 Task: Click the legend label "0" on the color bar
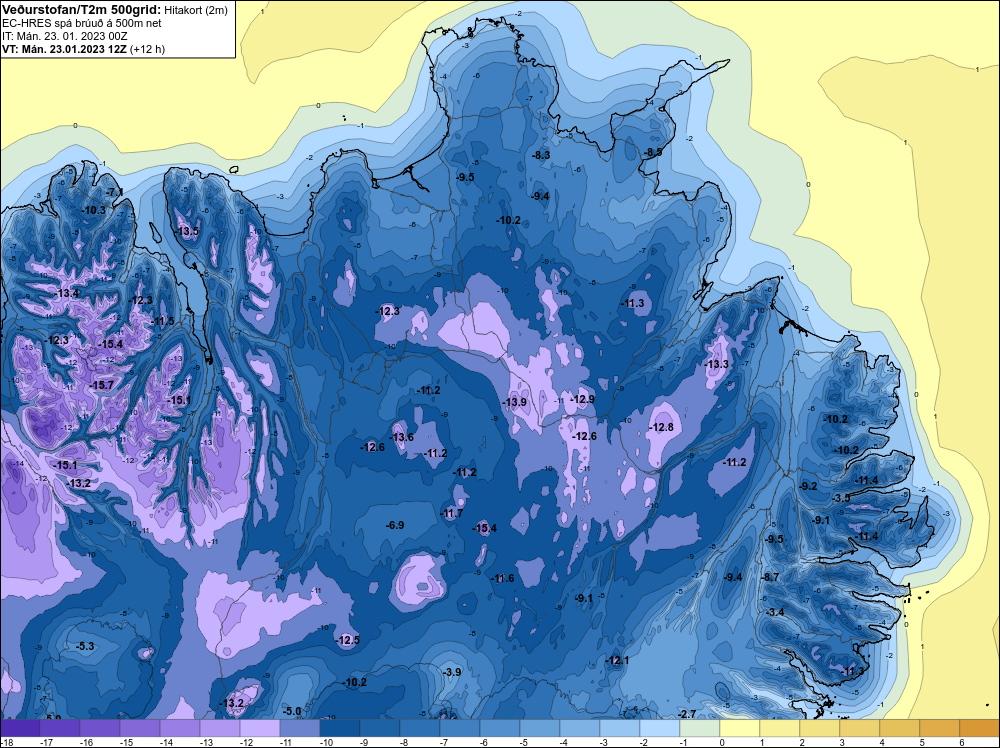coord(722,742)
